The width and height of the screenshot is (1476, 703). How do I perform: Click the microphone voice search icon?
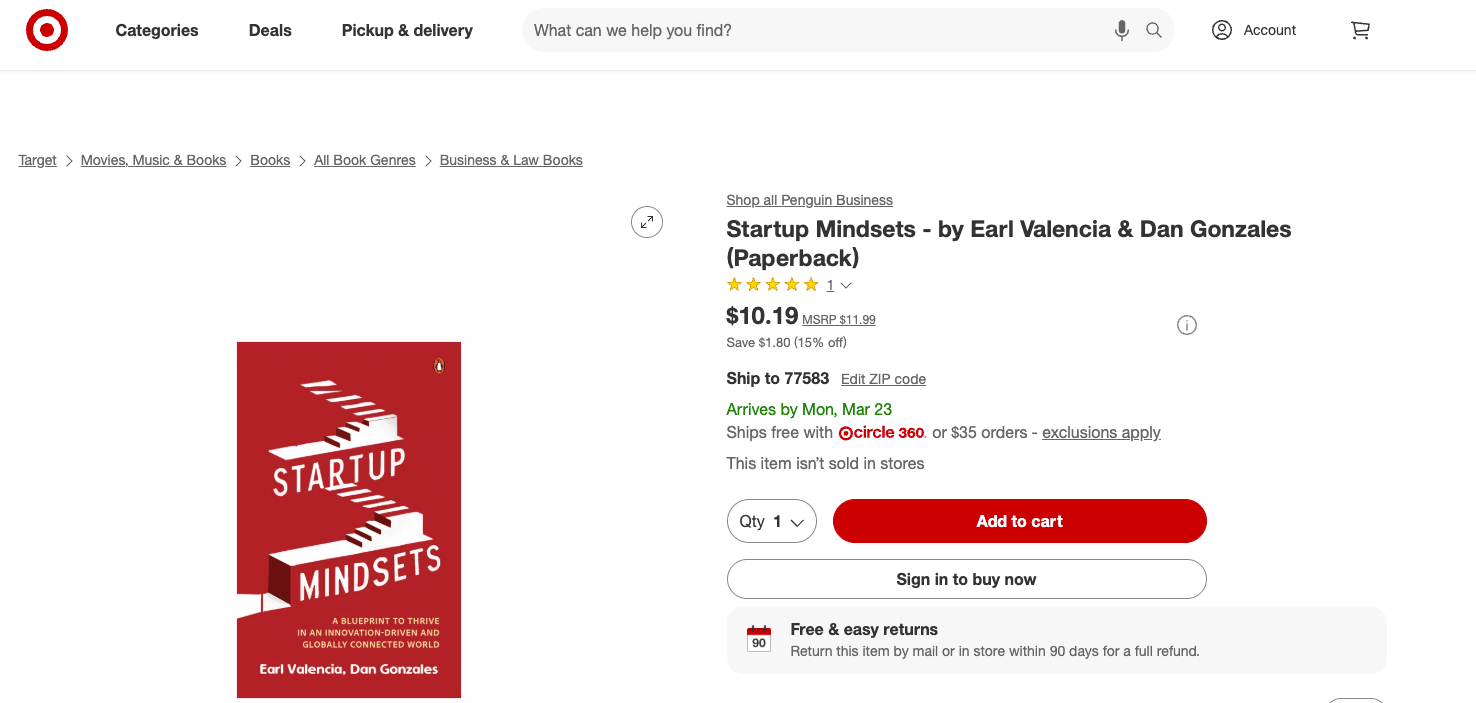tap(1122, 30)
